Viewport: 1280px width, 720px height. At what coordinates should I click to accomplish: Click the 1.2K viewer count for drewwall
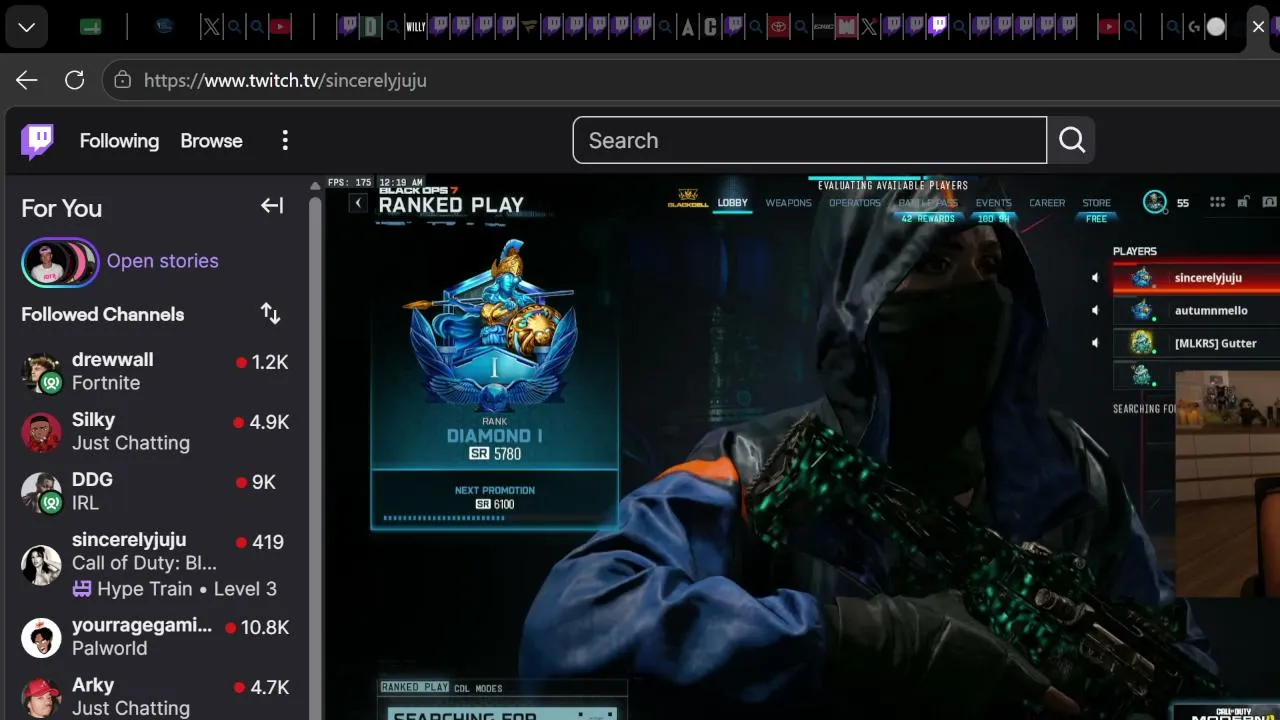point(270,362)
